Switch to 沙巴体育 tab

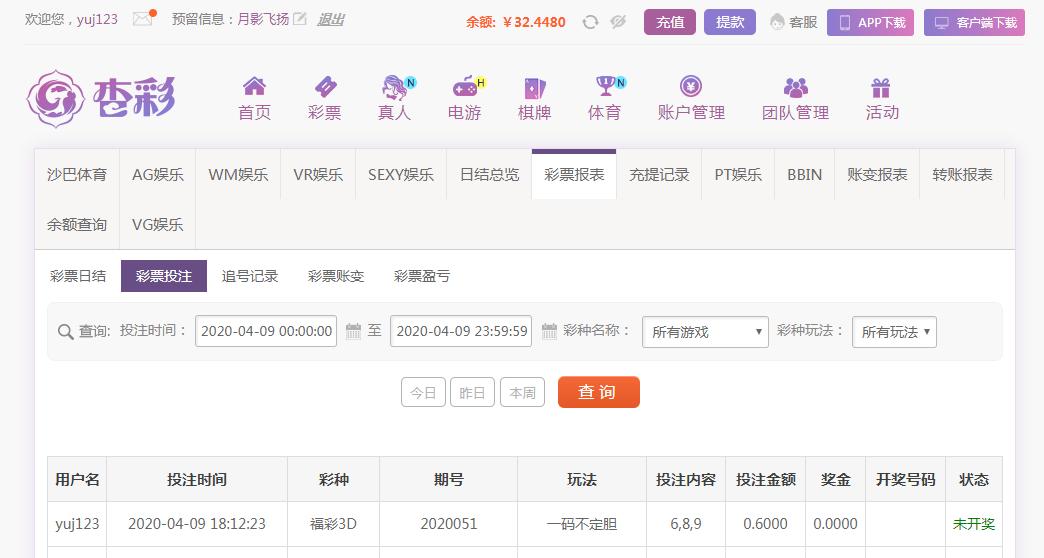pyautogui.click(x=77, y=174)
